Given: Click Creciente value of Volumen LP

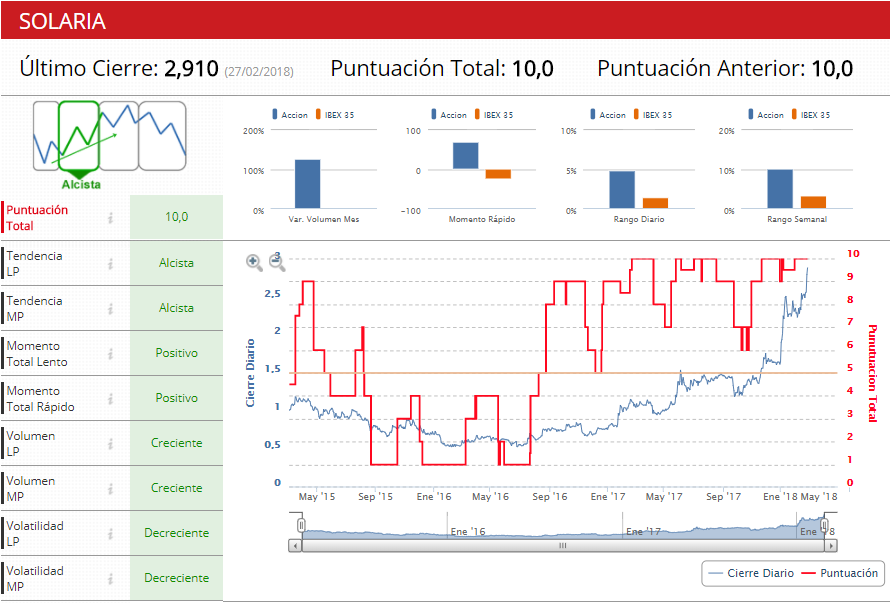Looking at the screenshot, I should (x=177, y=443).
